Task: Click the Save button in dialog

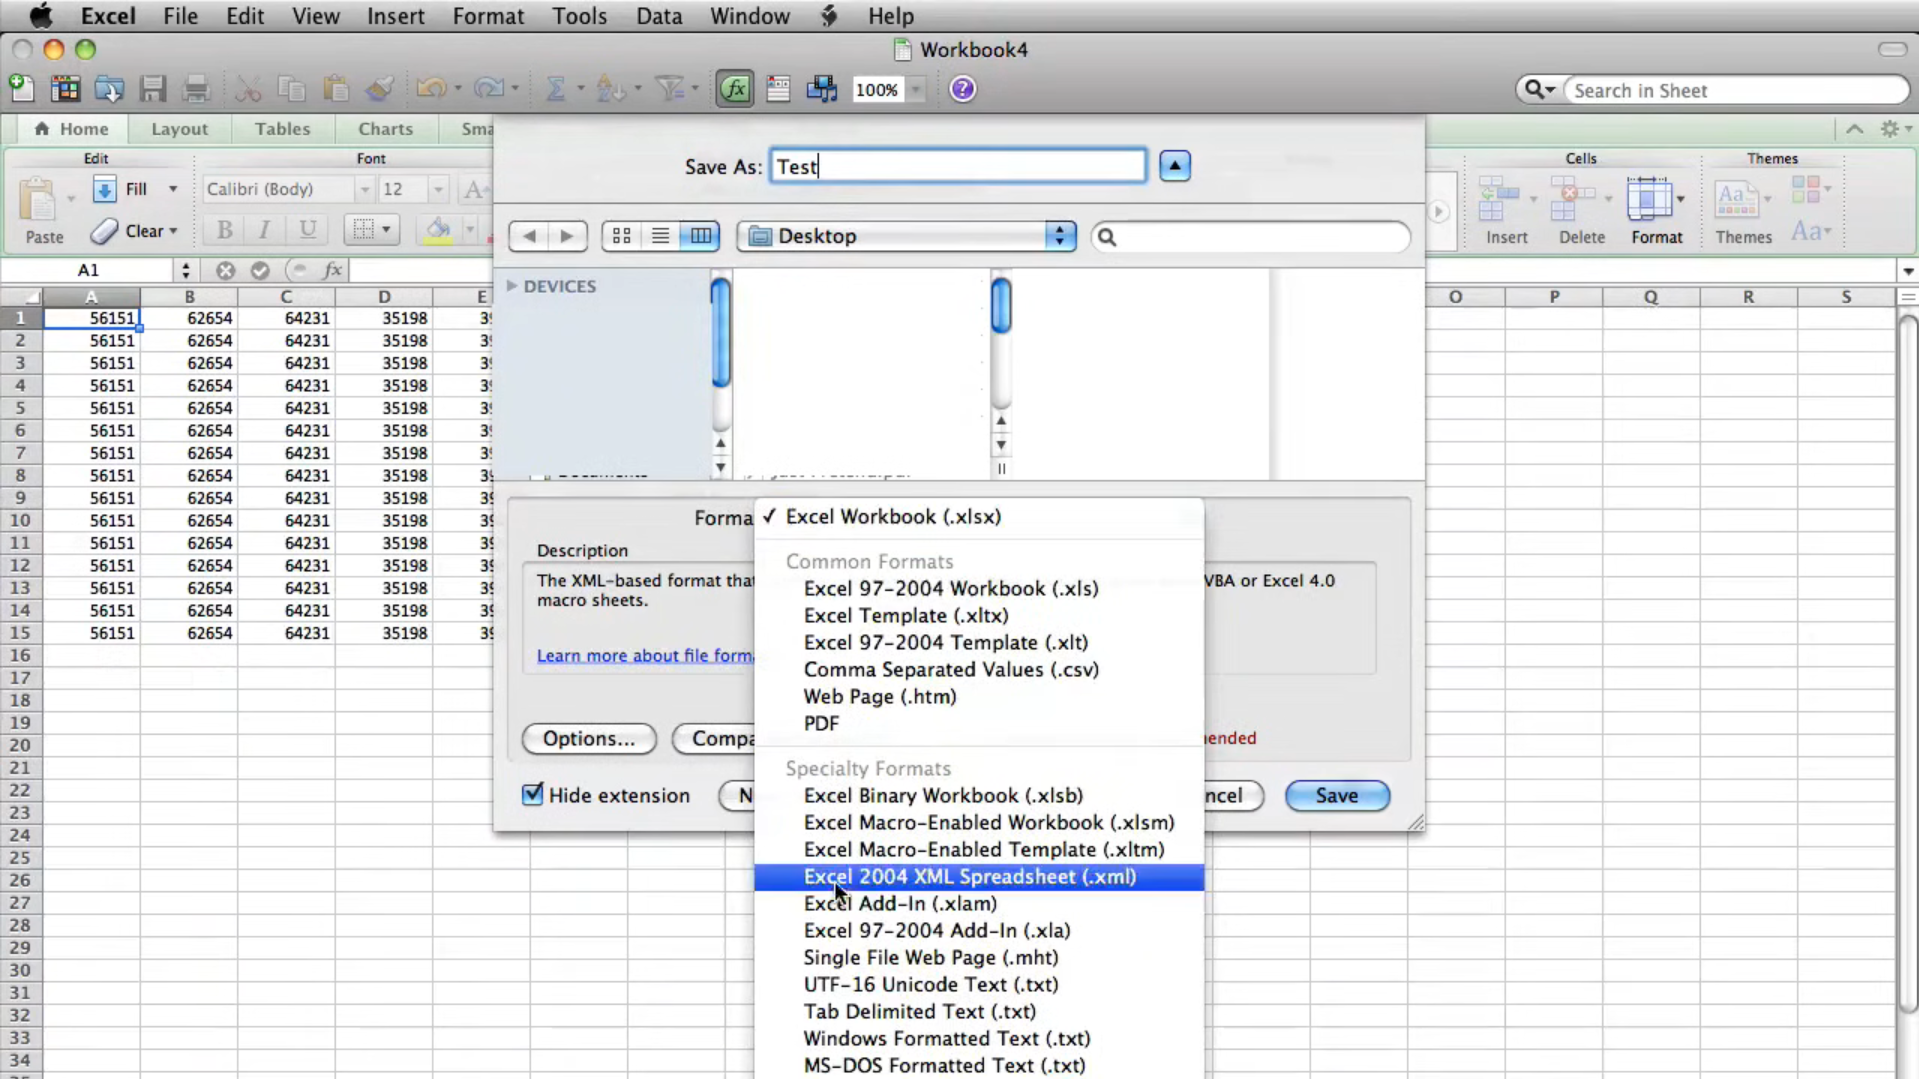Action: point(1337,796)
